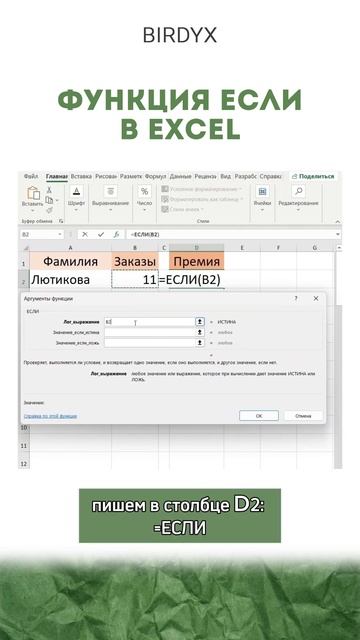Click the copy icon in Буфер обмена
360x640 pixels.
click(x=49, y=200)
